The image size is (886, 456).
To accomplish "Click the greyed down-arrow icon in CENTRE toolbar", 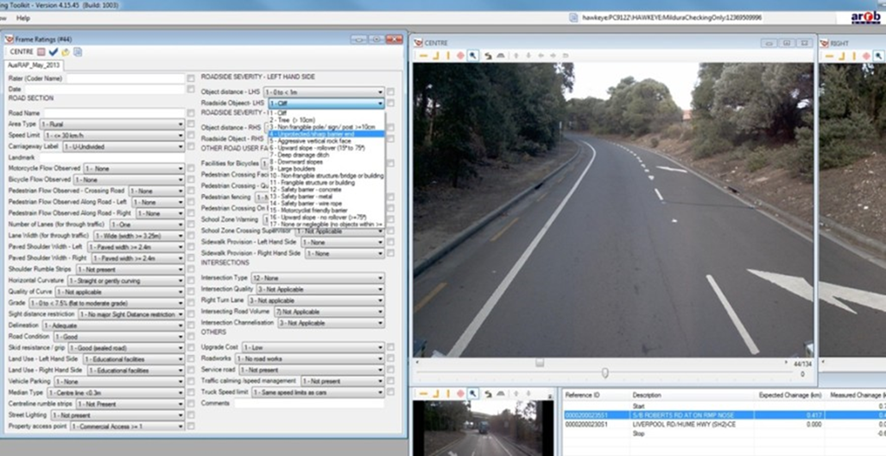I will pos(528,55).
